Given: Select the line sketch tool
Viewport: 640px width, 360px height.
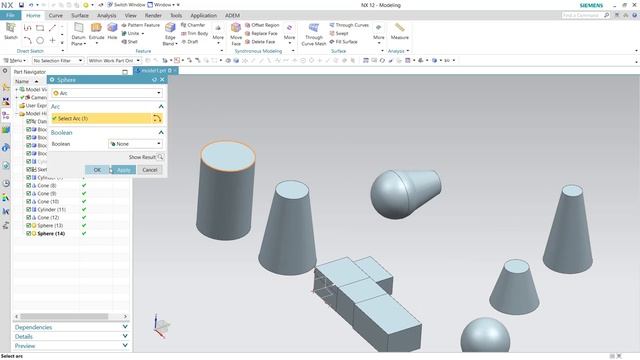Looking at the screenshot, I should (x=52, y=28).
